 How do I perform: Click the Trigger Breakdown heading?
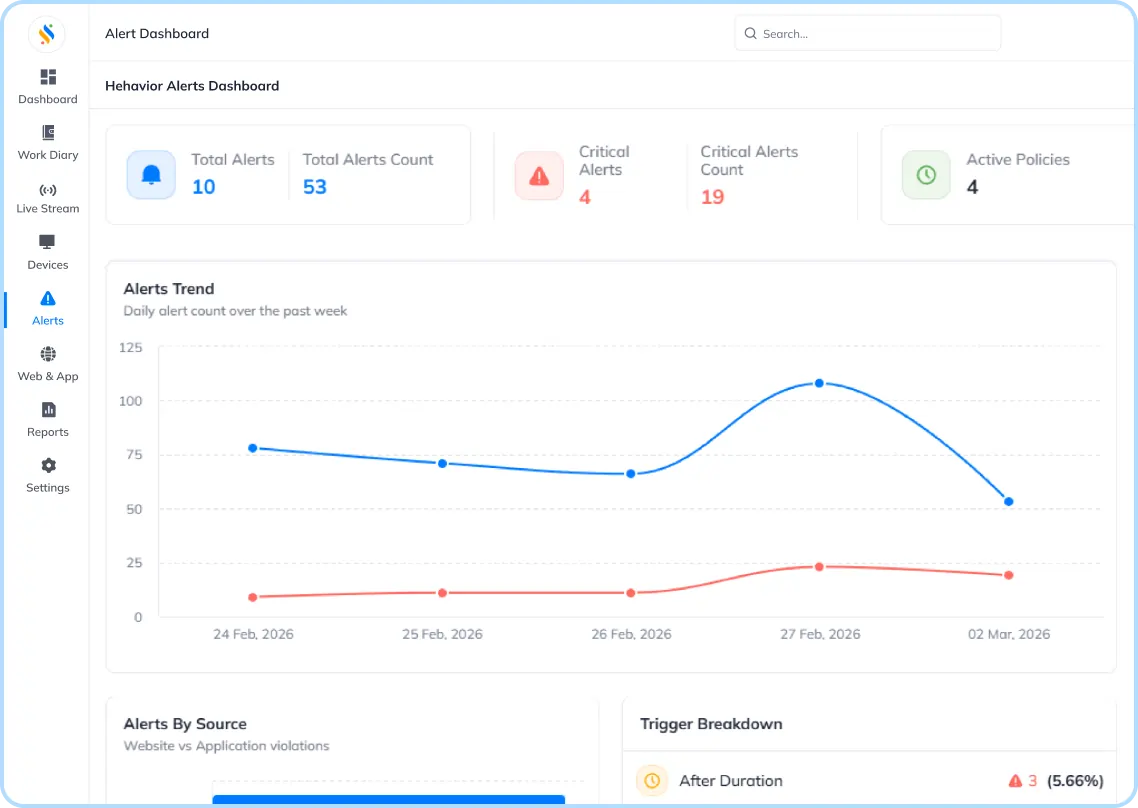(x=711, y=724)
